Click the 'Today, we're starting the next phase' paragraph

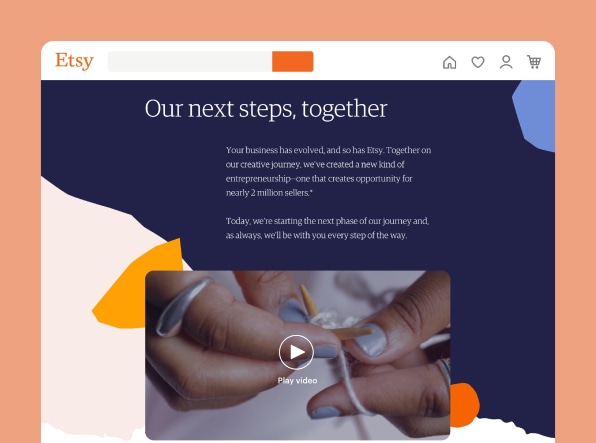coord(328,228)
